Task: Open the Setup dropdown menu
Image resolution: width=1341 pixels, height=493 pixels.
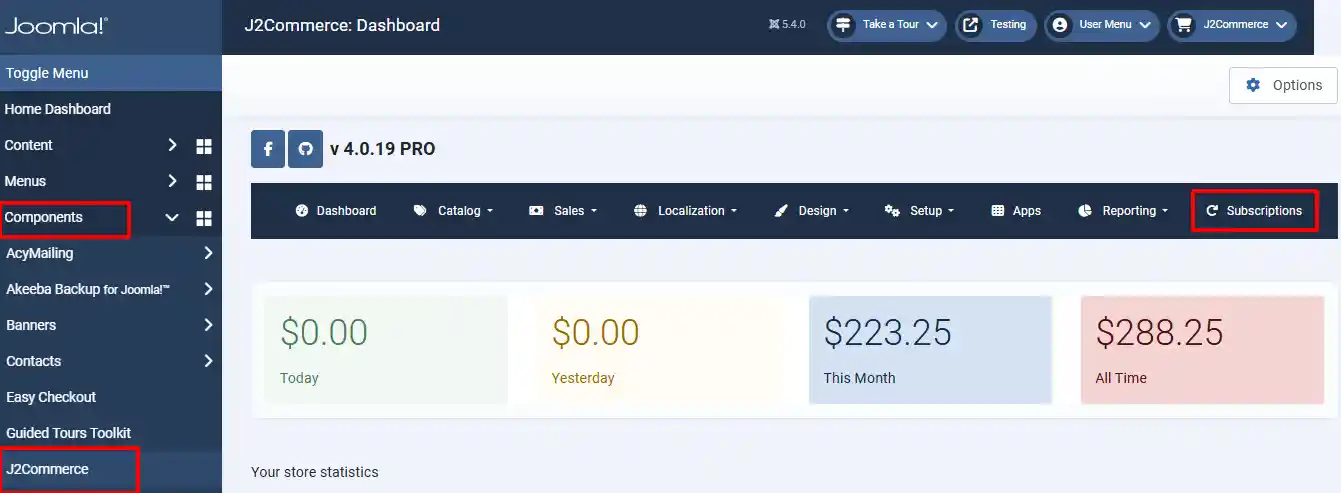Action: pos(920,211)
